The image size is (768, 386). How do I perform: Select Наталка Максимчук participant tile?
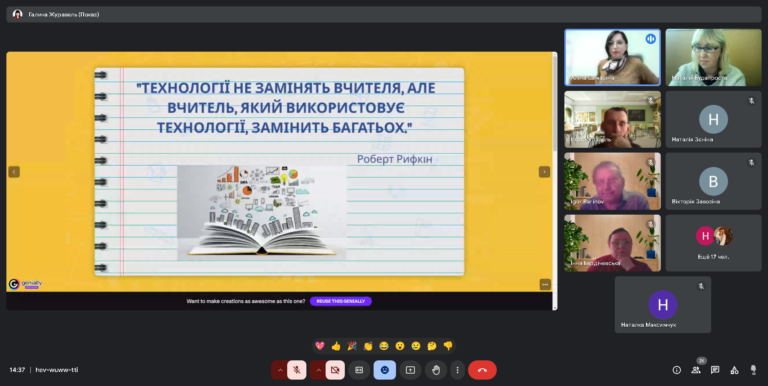click(663, 305)
